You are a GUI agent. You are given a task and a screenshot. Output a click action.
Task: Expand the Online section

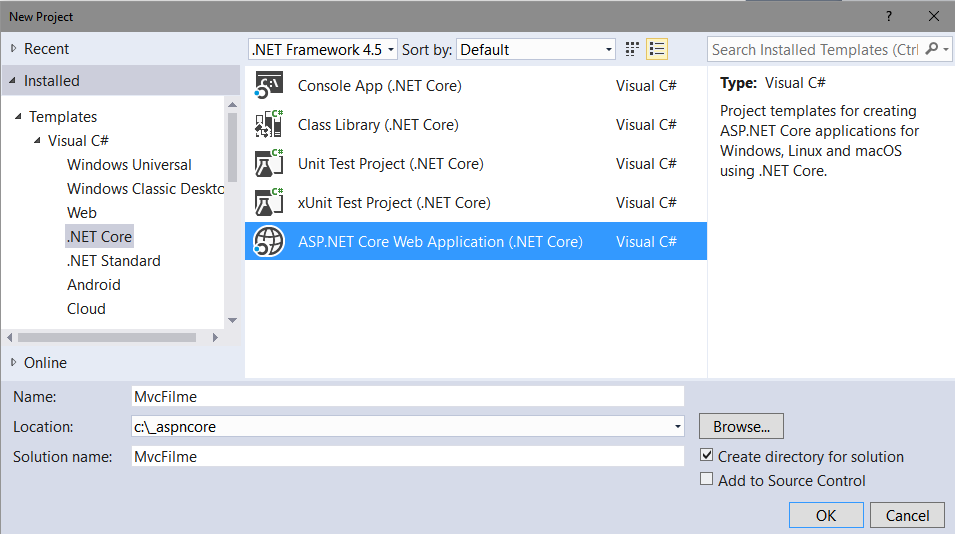[13, 362]
